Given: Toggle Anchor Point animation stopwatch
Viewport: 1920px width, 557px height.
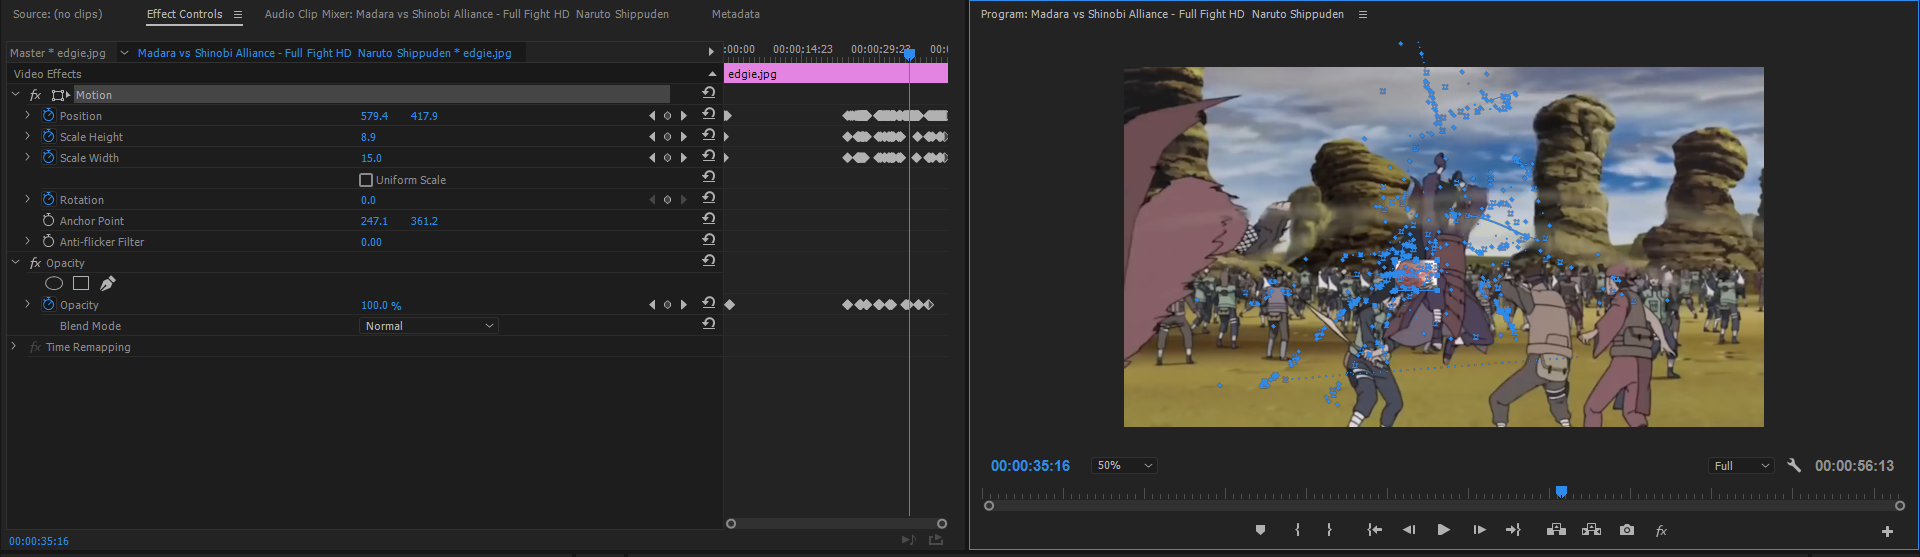Looking at the screenshot, I should [x=48, y=221].
